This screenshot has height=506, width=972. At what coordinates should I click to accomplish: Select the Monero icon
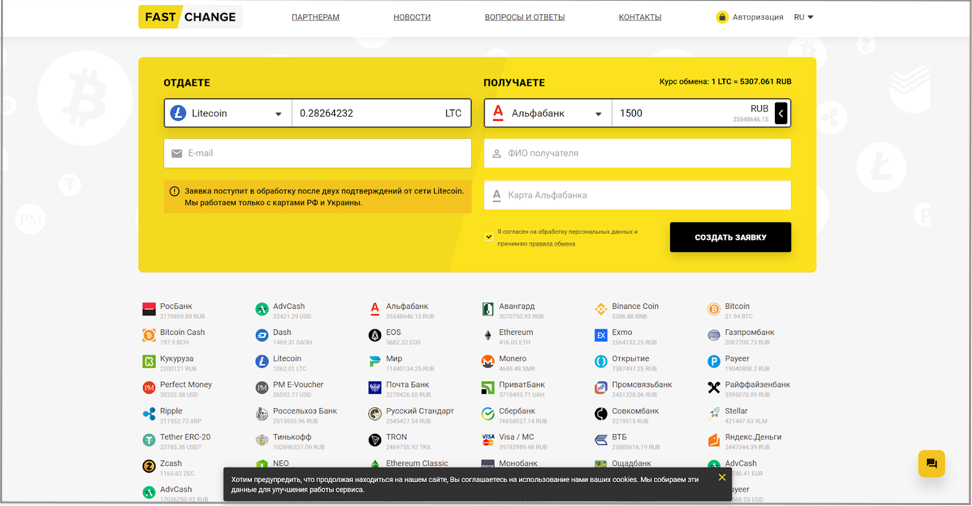488,362
